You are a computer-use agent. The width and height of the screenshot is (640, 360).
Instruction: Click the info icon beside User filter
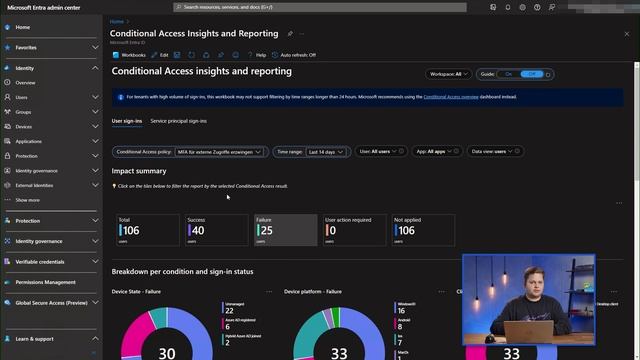(x=401, y=151)
